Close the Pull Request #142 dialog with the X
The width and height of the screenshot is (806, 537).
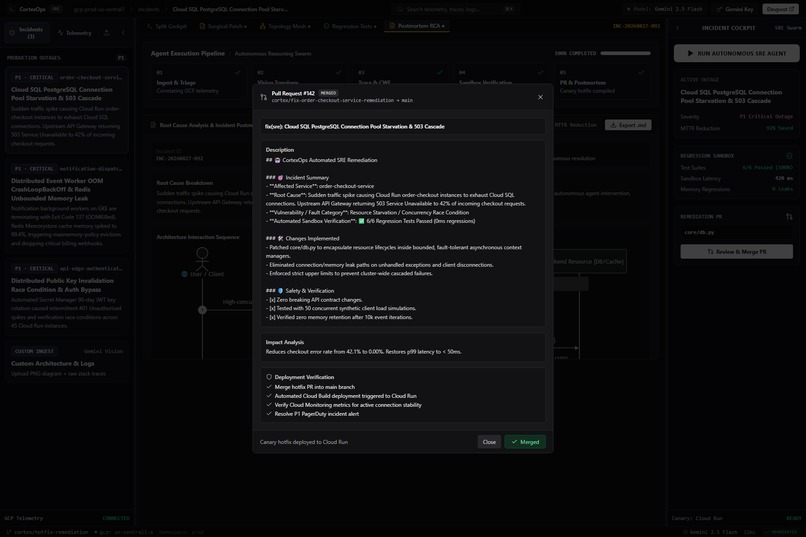(540, 97)
